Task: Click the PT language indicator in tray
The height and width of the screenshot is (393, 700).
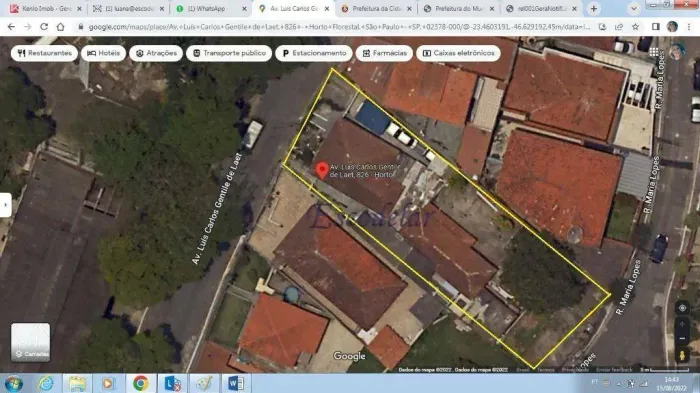Action: [594, 382]
